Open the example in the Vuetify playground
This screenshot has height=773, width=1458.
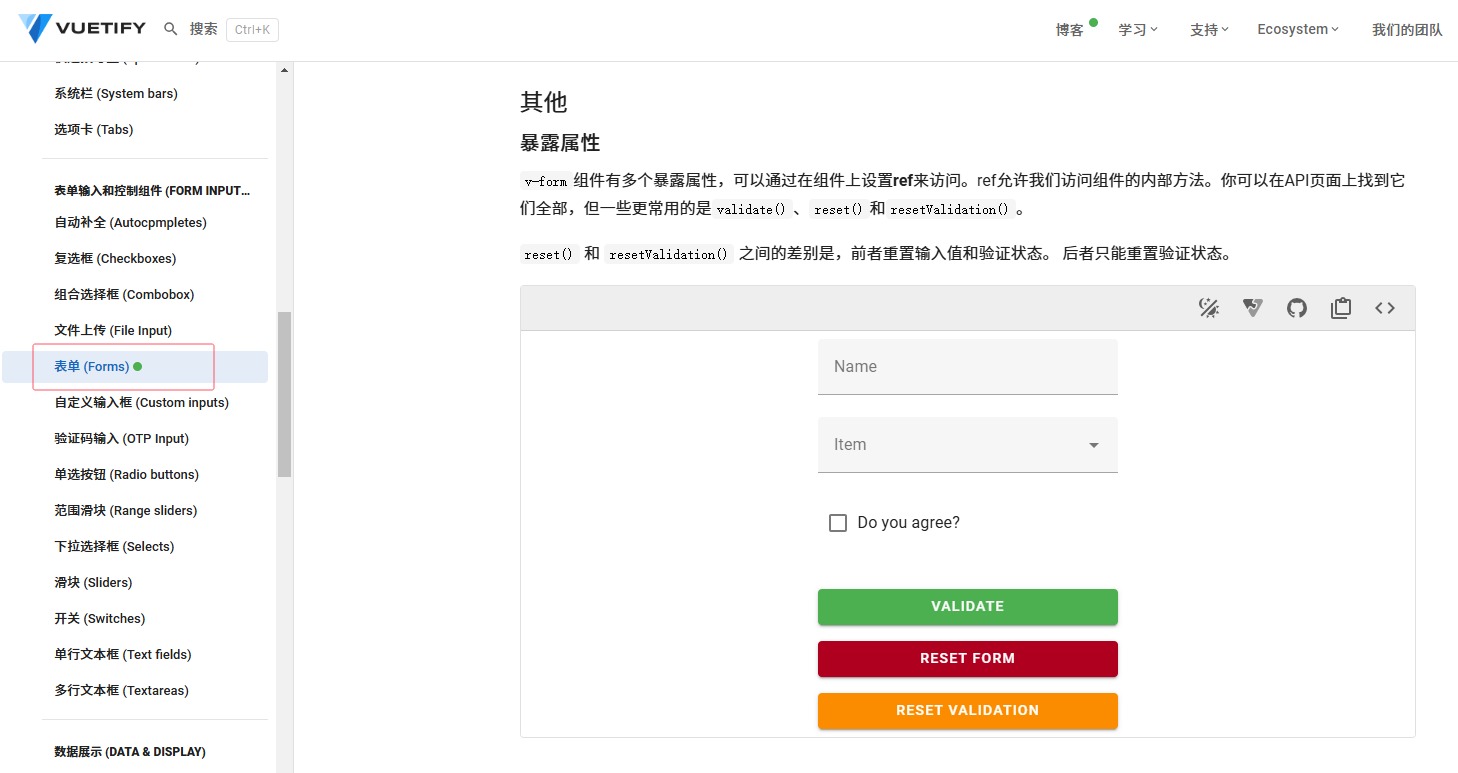tap(1252, 307)
